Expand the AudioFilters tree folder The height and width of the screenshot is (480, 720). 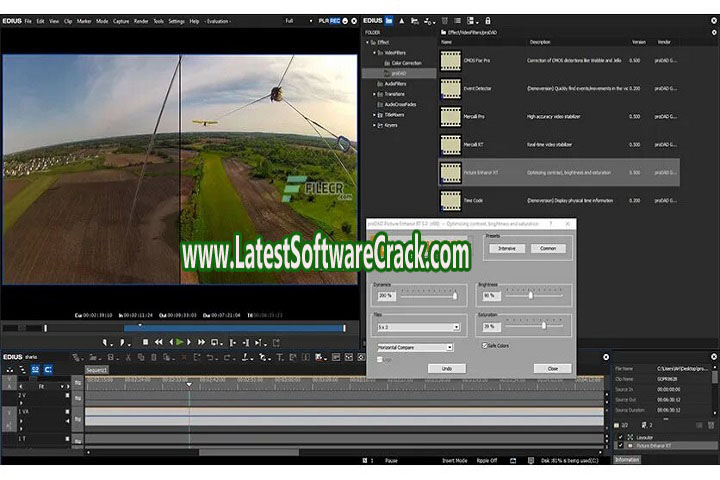(376, 83)
